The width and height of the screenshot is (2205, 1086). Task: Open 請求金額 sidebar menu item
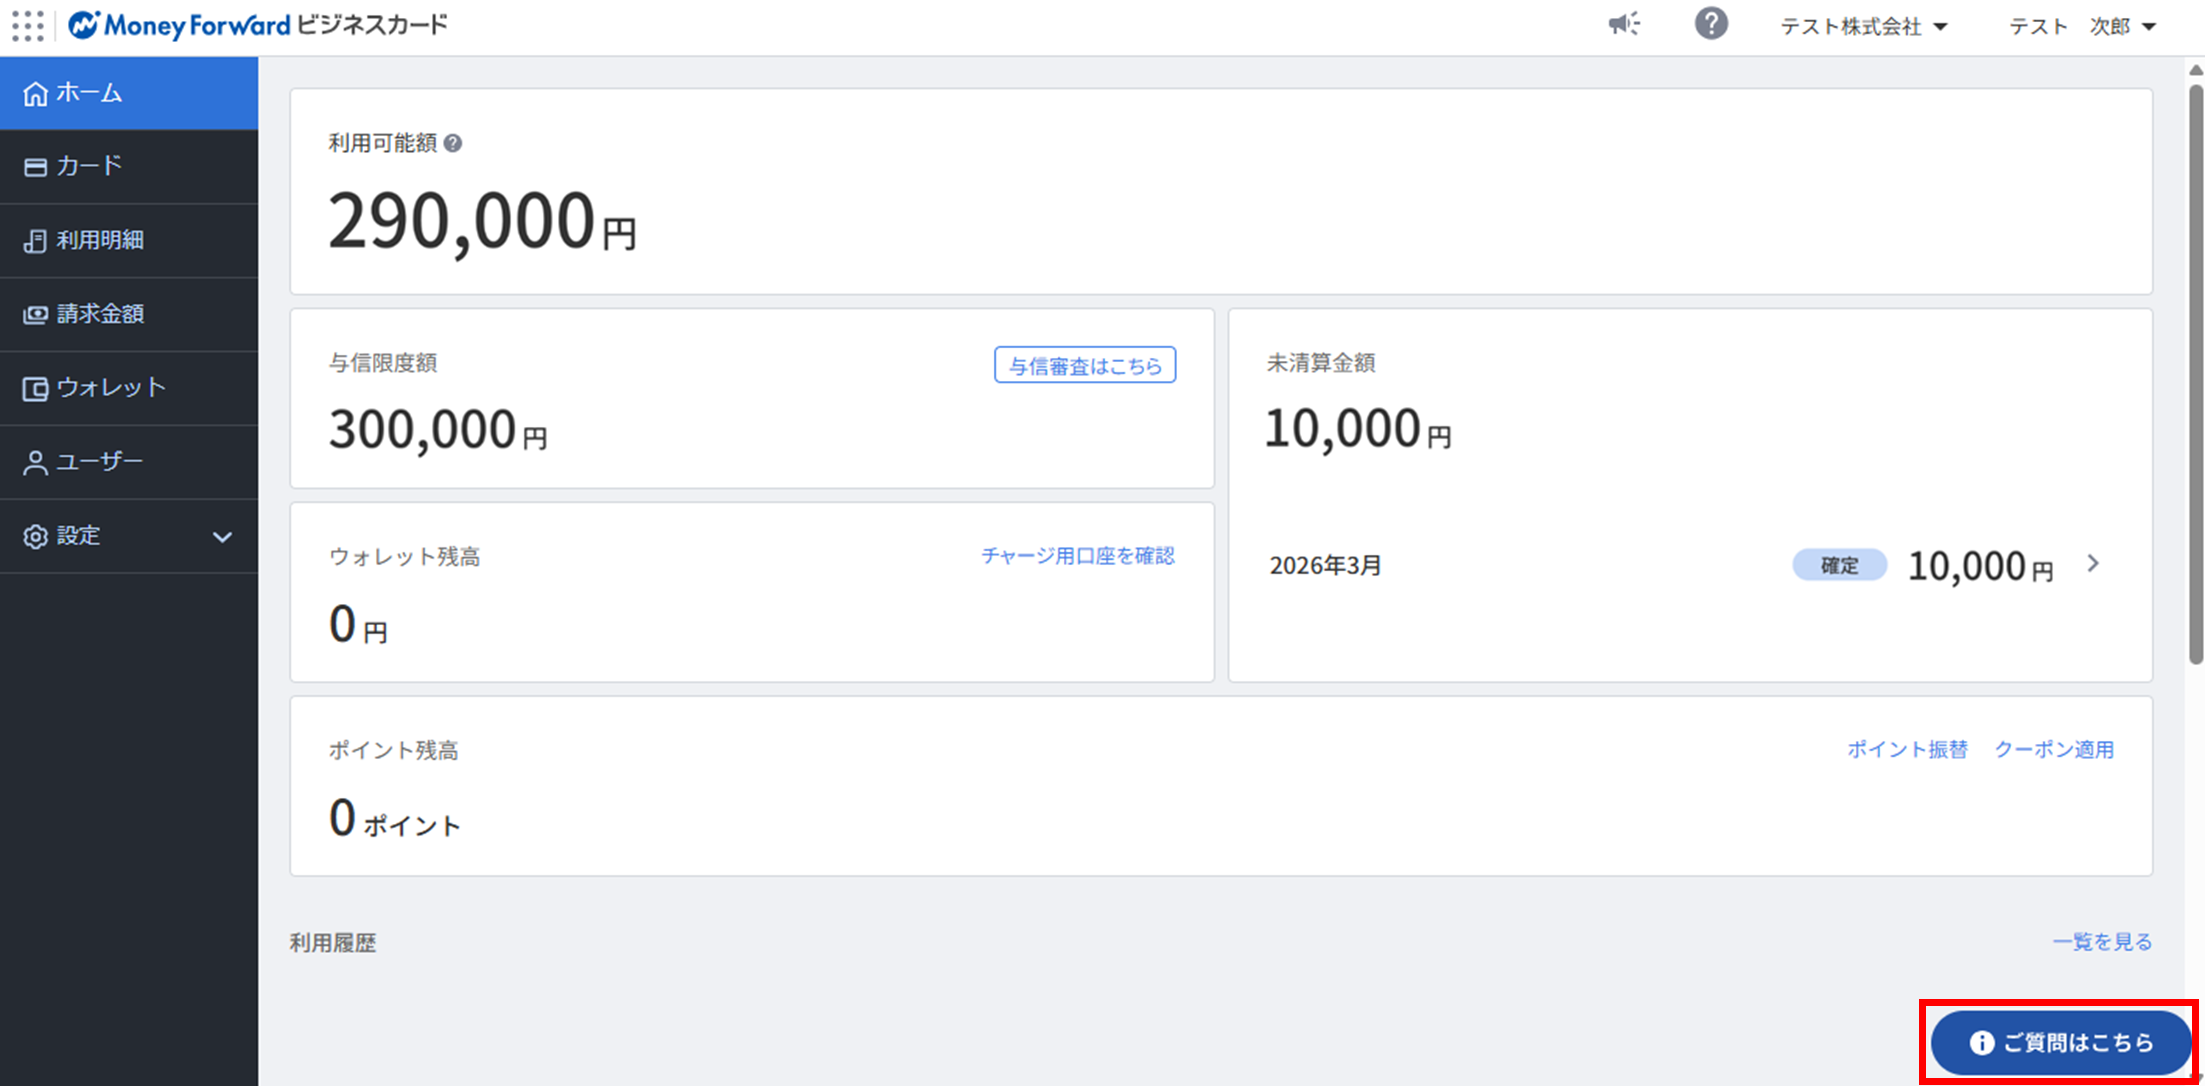99,314
